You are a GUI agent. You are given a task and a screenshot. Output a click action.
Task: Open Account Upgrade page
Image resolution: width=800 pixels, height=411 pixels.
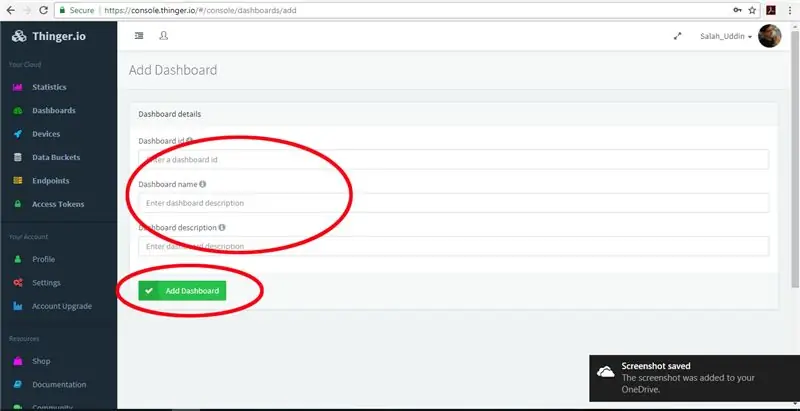pyautogui.click(x=62, y=306)
